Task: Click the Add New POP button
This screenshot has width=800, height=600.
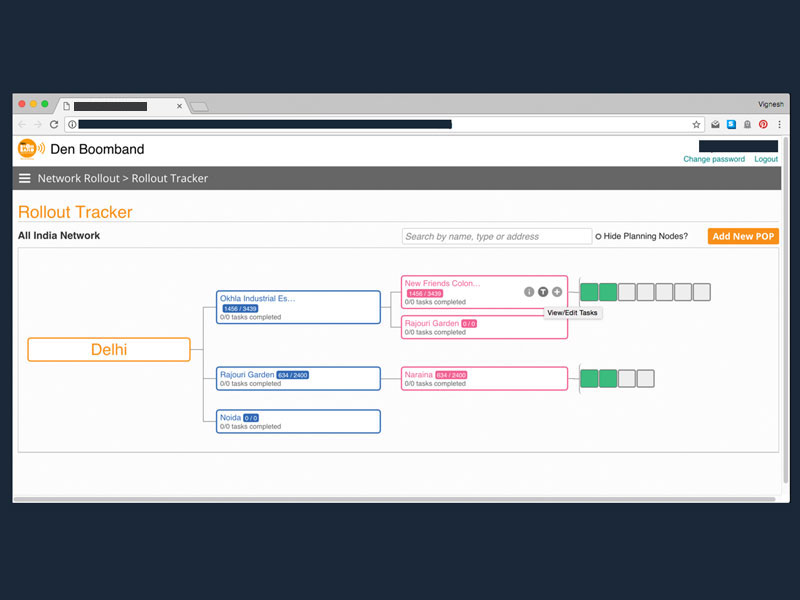Action: click(x=743, y=236)
